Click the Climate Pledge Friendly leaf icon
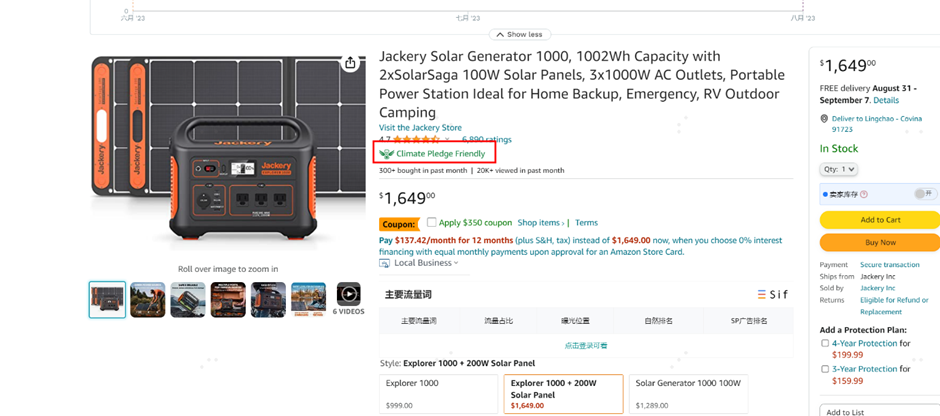This screenshot has width=940, height=416. (x=386, y=154)
